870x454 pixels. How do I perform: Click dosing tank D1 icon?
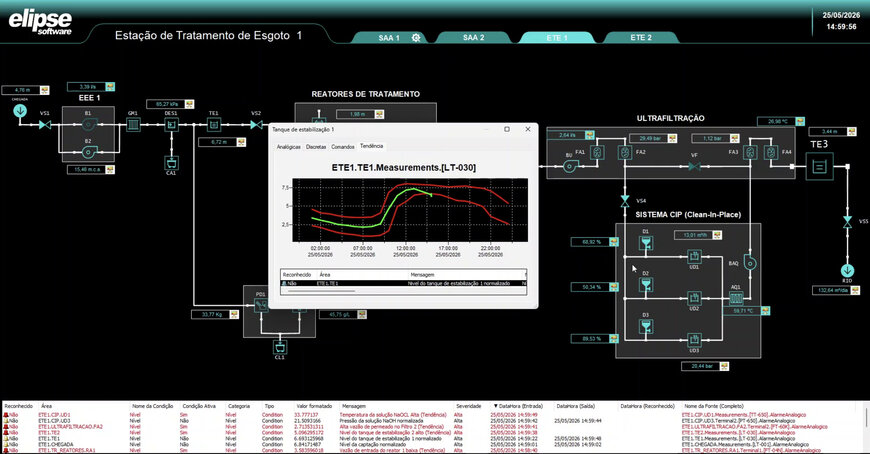[x=646, y=243]
